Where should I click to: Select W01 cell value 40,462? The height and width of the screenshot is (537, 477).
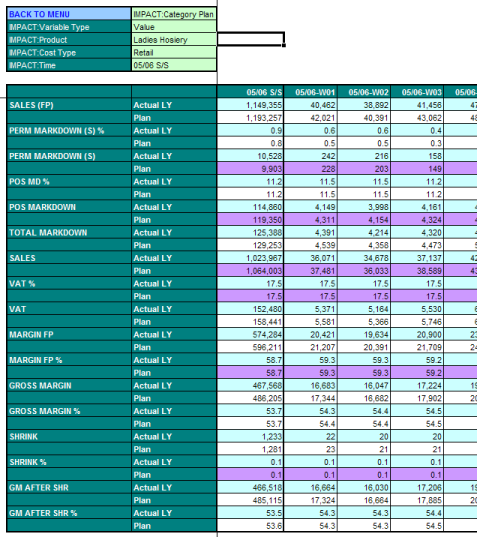click(311, 105)
